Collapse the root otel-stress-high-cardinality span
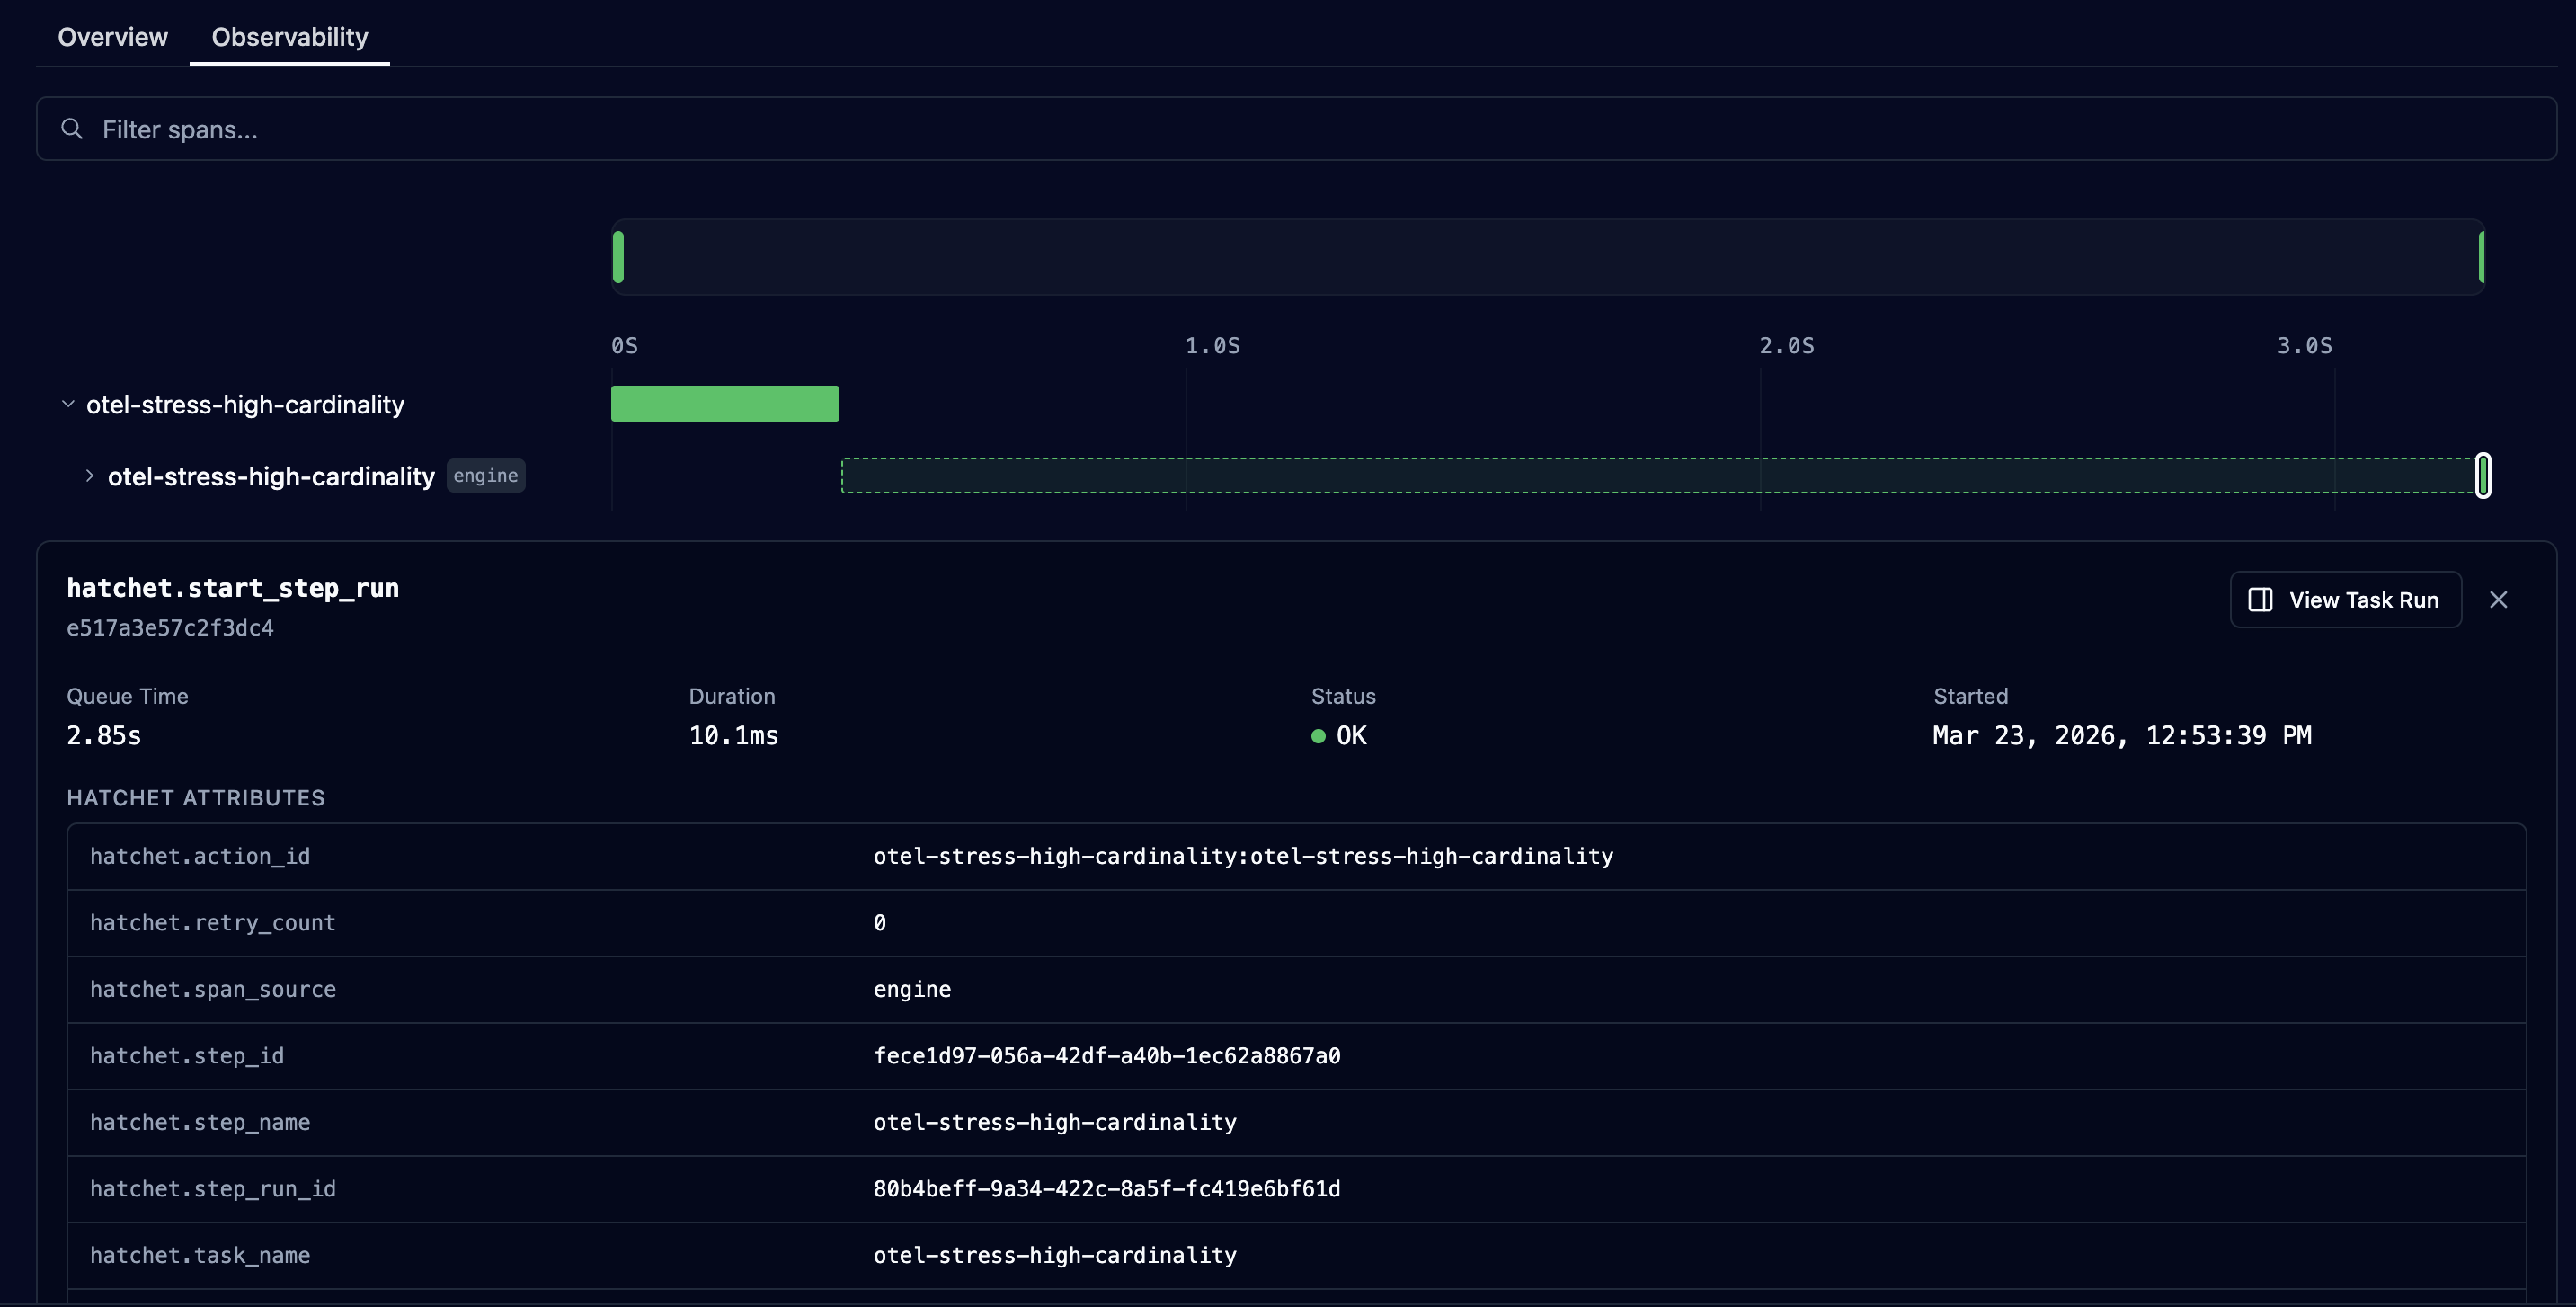The height and width of the screenshot is (1307, 2576). tap(68, 404)
